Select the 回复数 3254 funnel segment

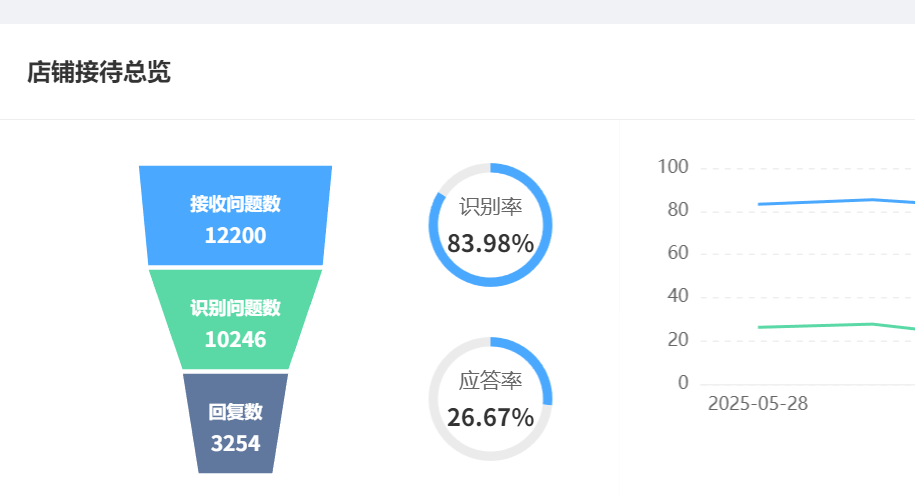point(235,423)
